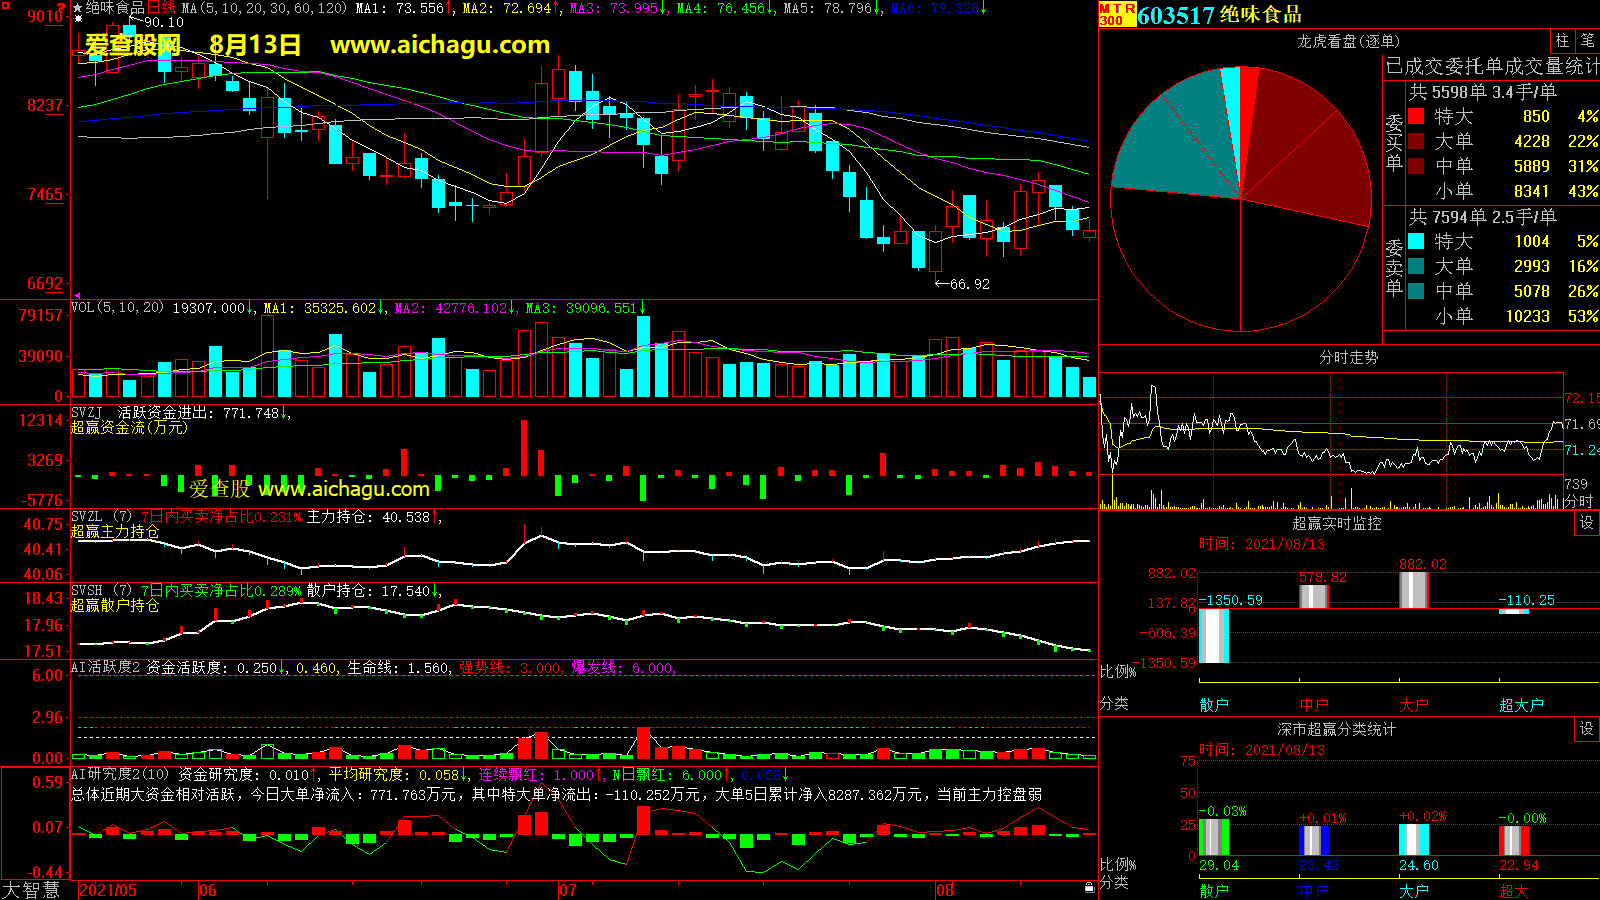
Task: Click the sun-like marker icon under the star
Action: 78,19
